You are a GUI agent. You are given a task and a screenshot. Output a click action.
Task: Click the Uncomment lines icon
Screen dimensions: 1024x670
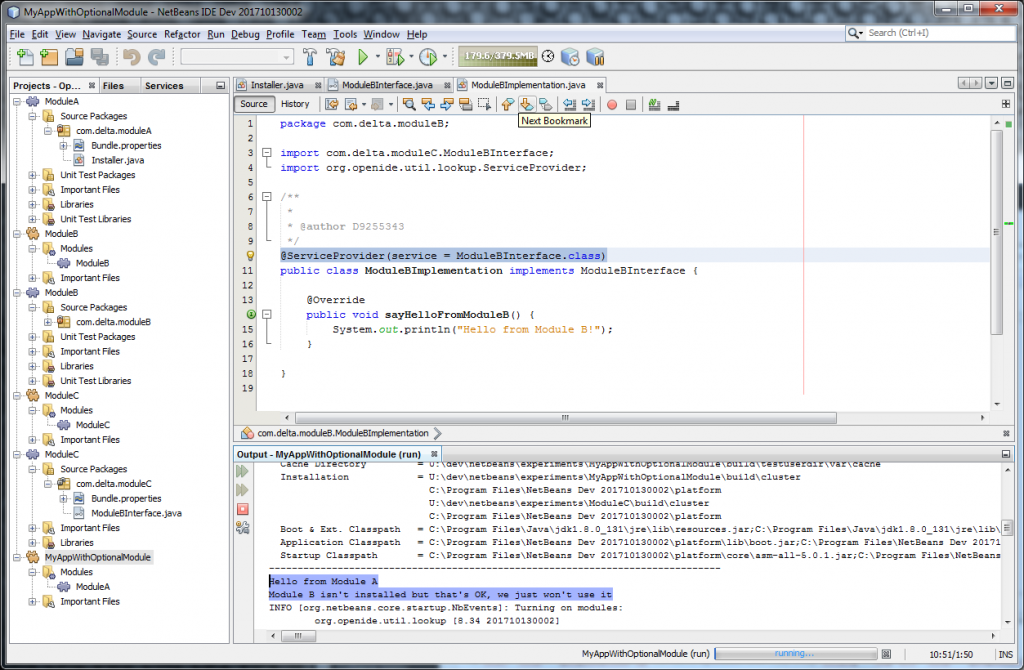[x=673, y=104]
